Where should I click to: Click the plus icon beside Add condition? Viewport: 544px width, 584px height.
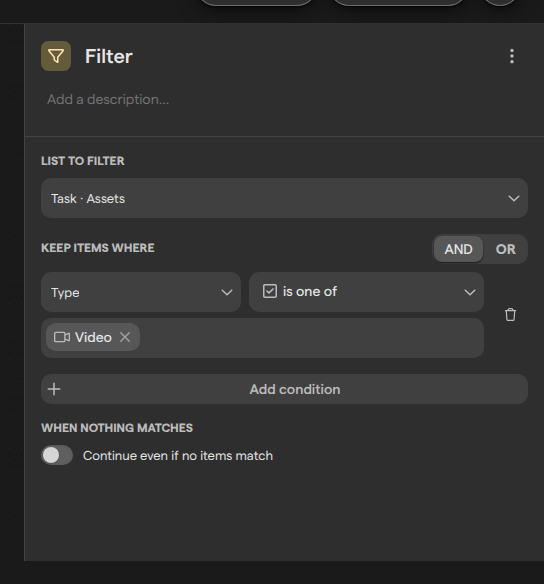coord(54,389)
